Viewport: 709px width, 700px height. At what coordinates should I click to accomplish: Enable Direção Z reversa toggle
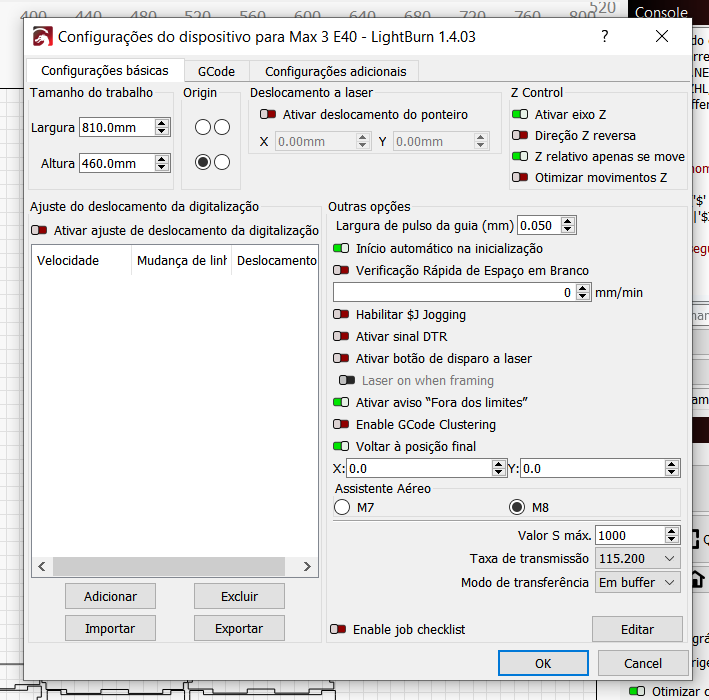520,136
